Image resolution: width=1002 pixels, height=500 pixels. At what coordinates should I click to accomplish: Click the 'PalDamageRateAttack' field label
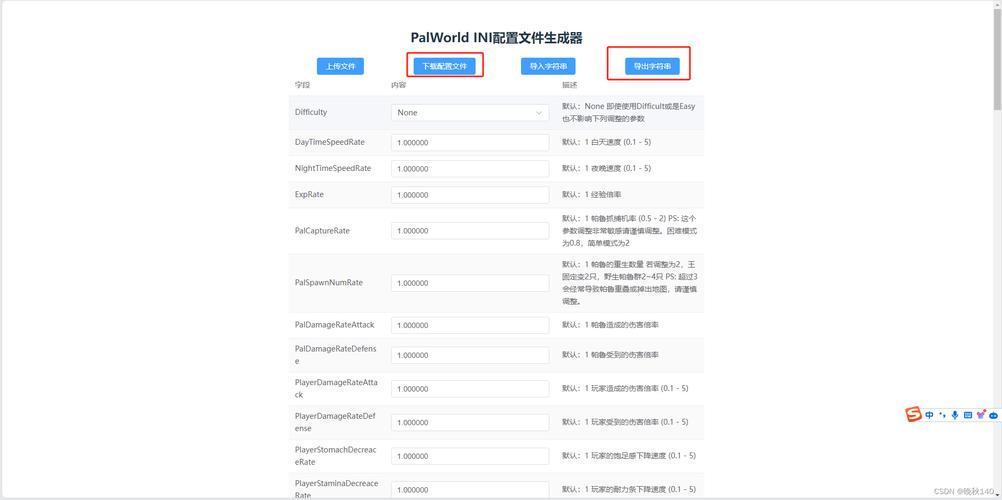(x=335, y=325)
